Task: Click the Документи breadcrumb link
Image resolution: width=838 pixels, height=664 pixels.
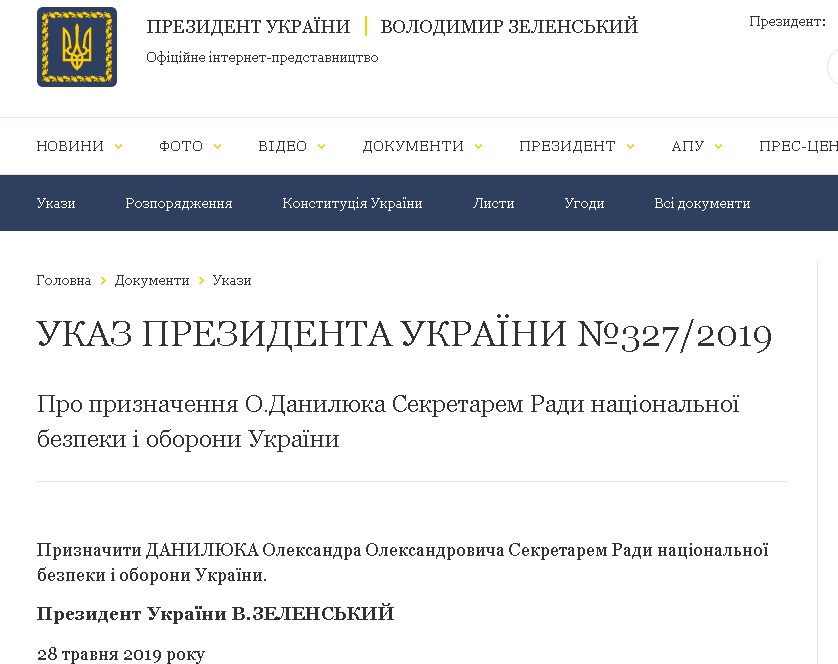Action: (152, 281)
